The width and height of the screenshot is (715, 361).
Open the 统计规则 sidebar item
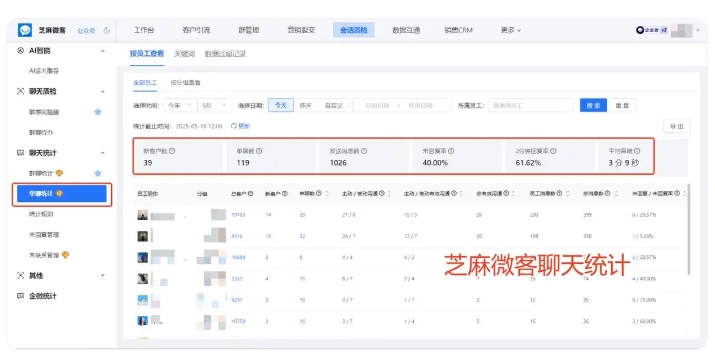pos(41,214)
